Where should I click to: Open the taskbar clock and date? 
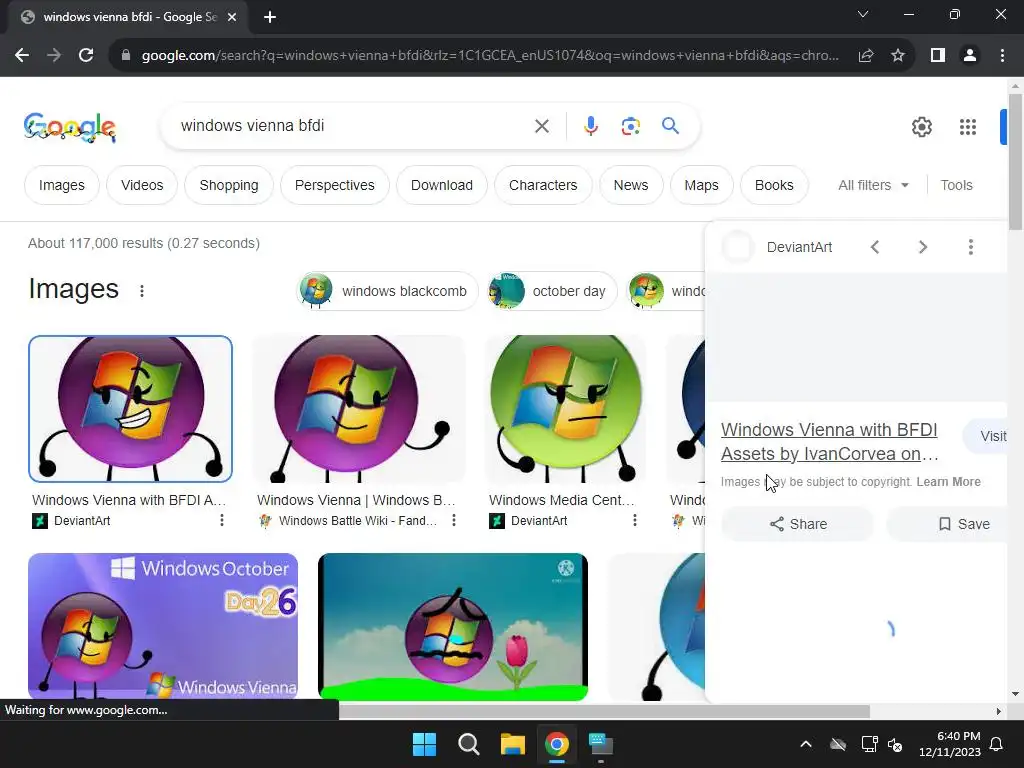[x=950, y=744]
